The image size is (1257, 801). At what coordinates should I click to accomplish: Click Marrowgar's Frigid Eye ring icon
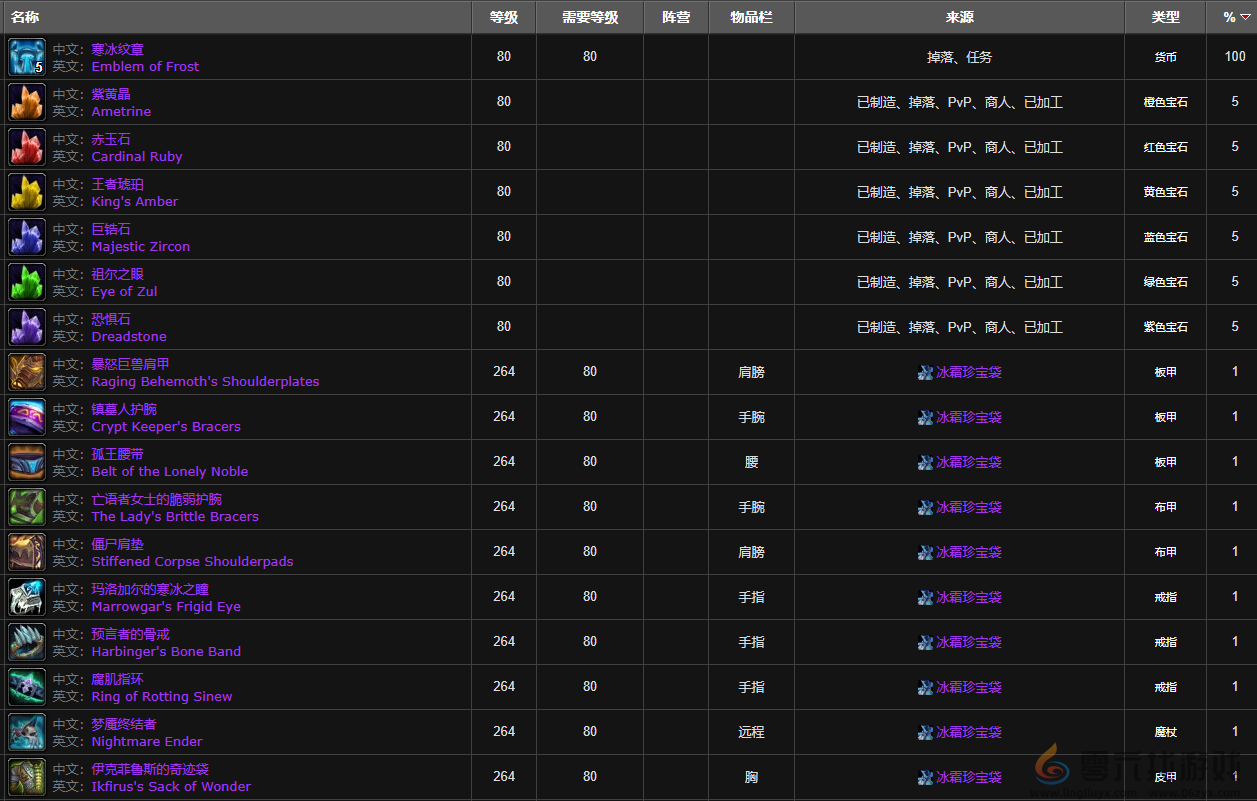[x=27, y=597]
